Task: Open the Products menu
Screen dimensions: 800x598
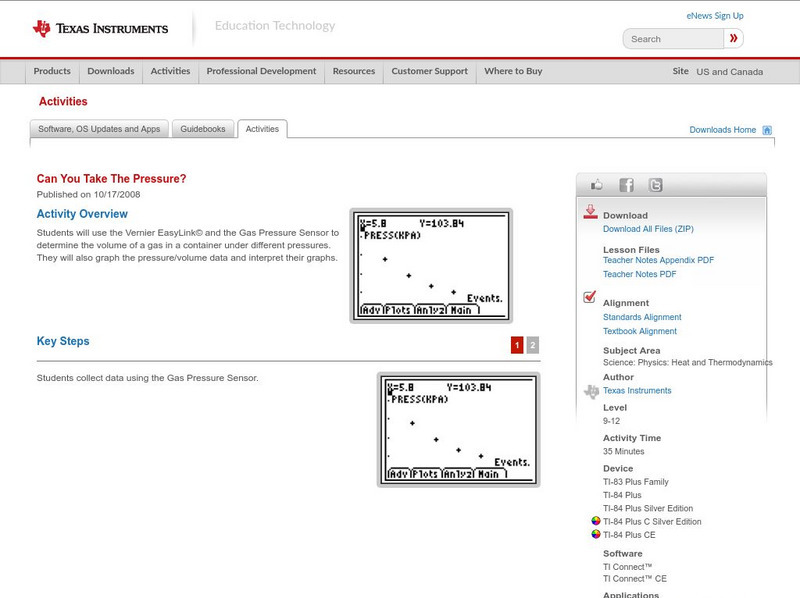Action: pos(52,72)
